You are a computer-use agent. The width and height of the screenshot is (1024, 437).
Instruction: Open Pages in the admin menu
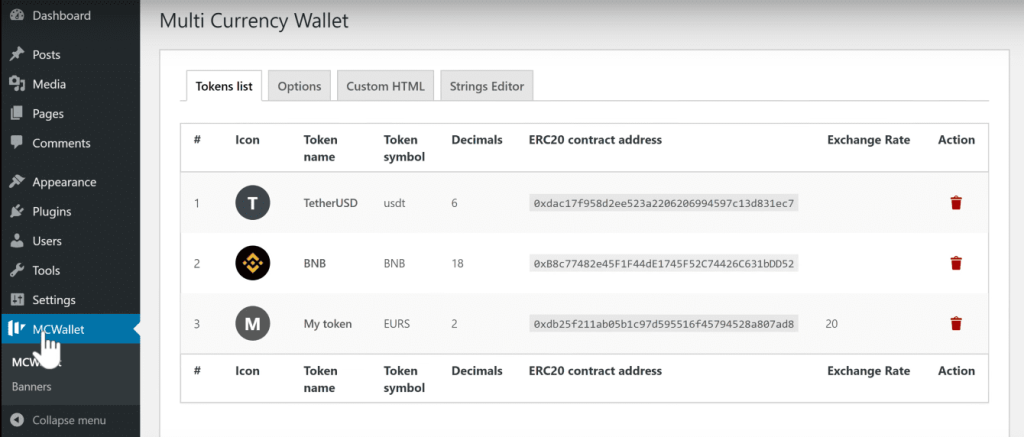point(48,114)
